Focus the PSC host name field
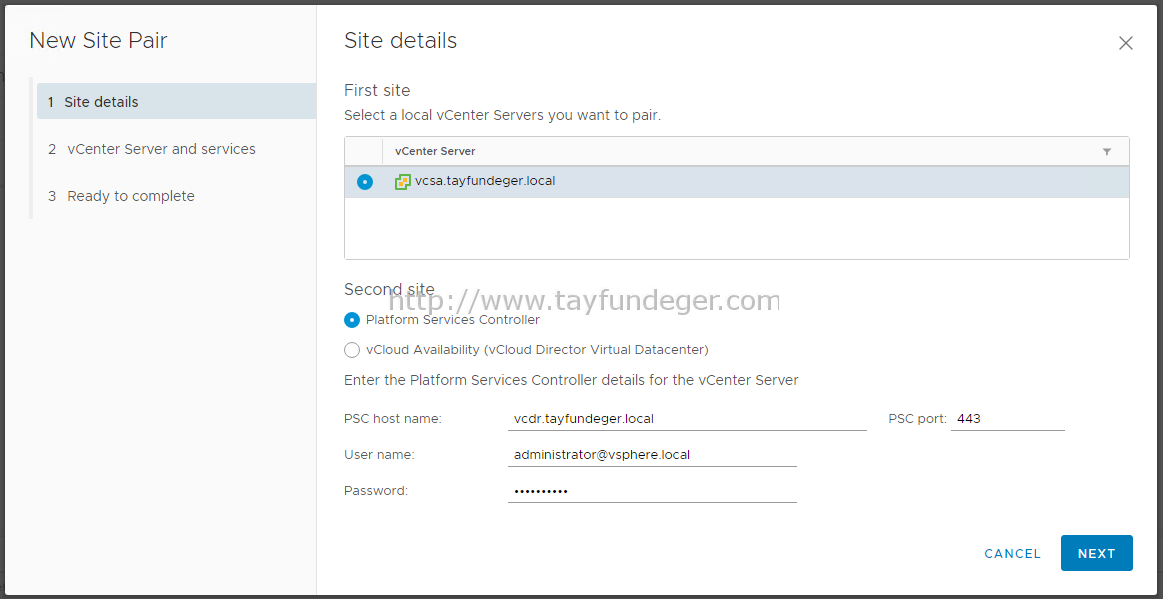This screenshot has width=1163, height=599. pos(687,418)
